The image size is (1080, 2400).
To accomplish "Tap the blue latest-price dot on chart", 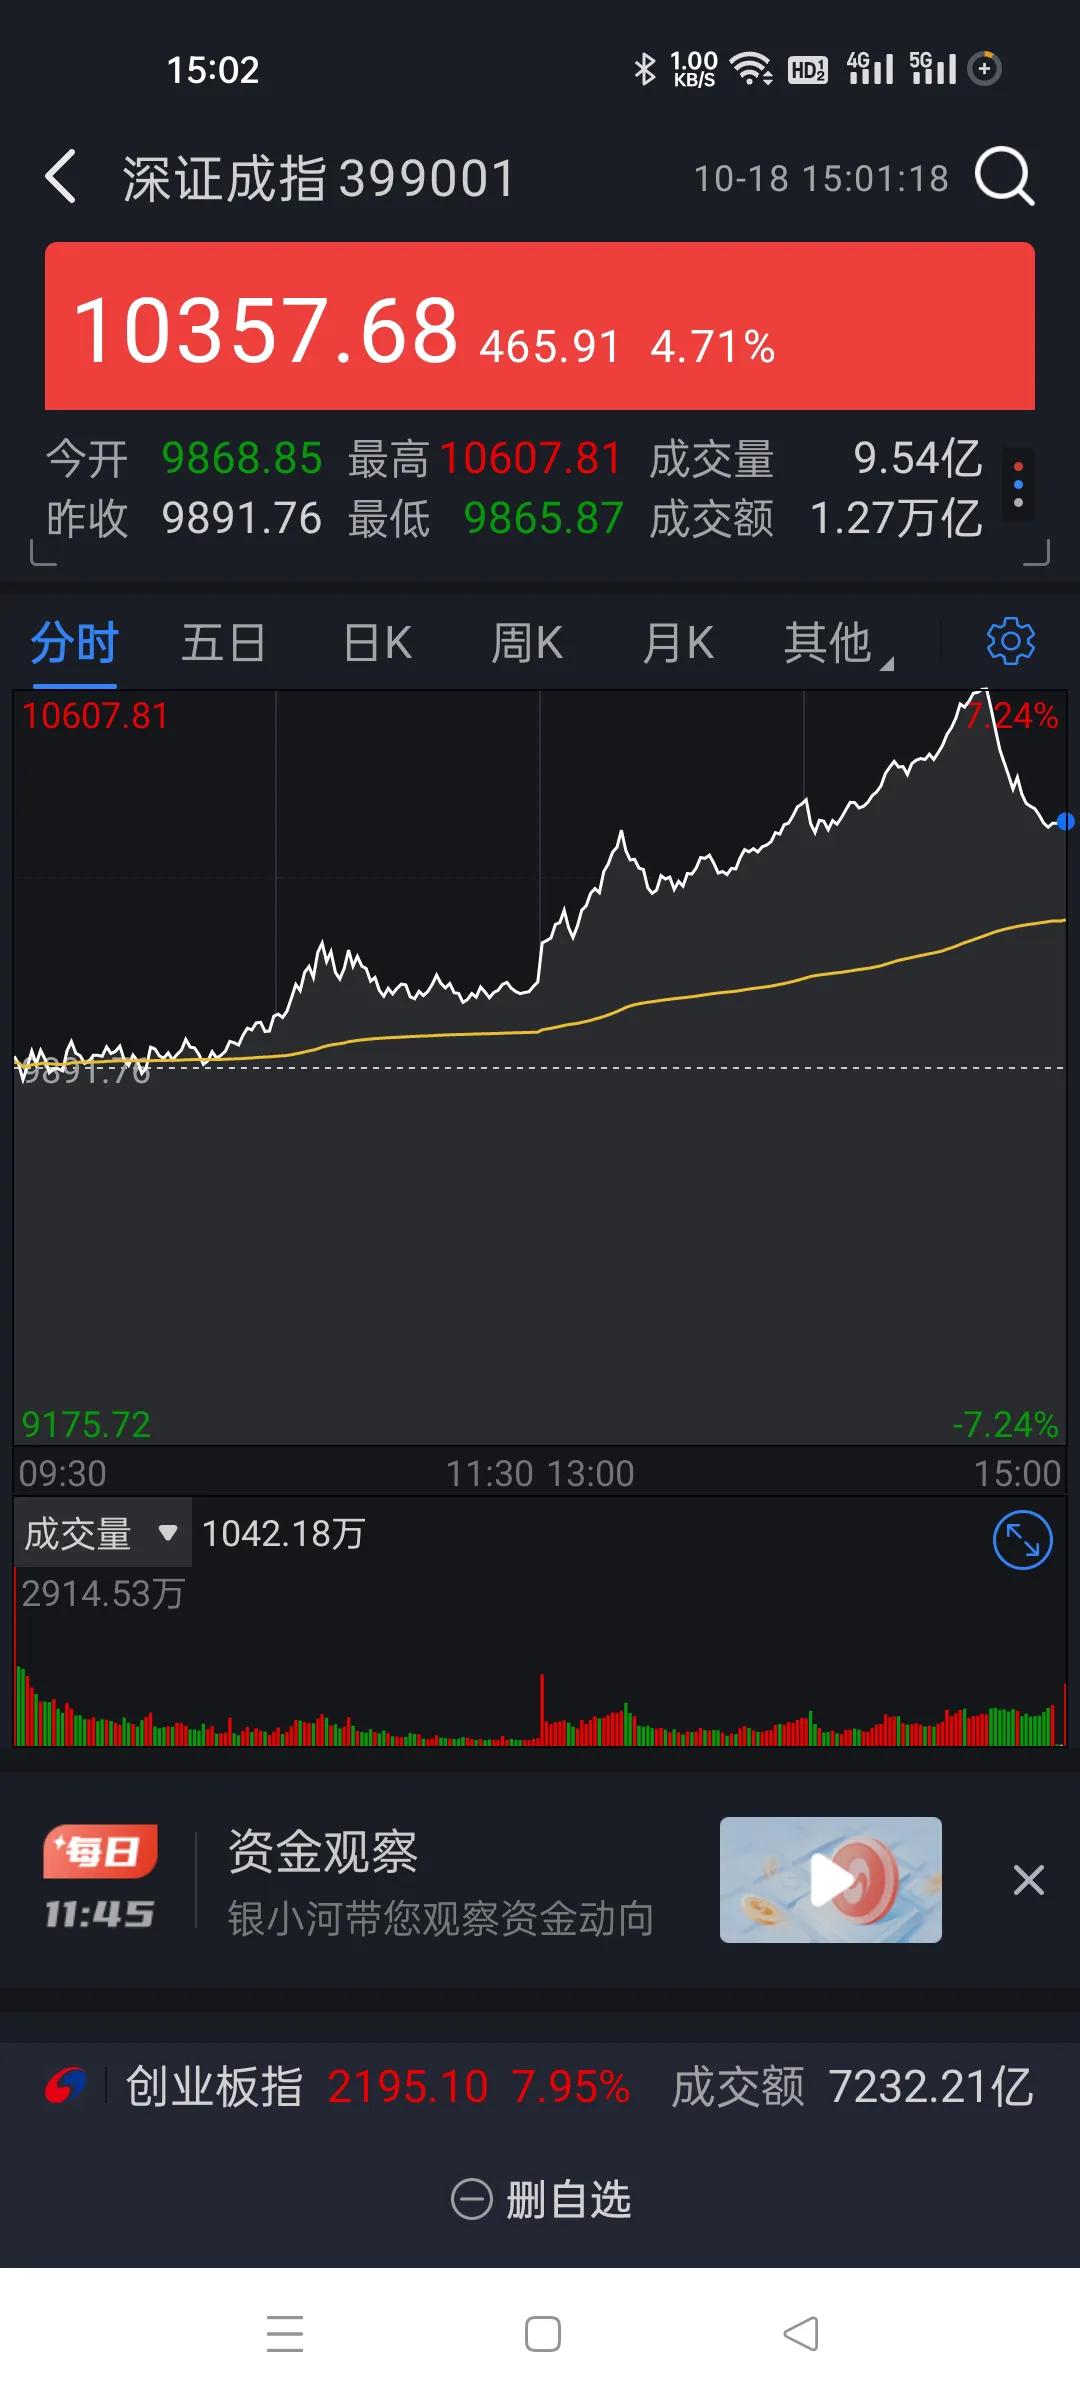I will tap(1065, 821).
